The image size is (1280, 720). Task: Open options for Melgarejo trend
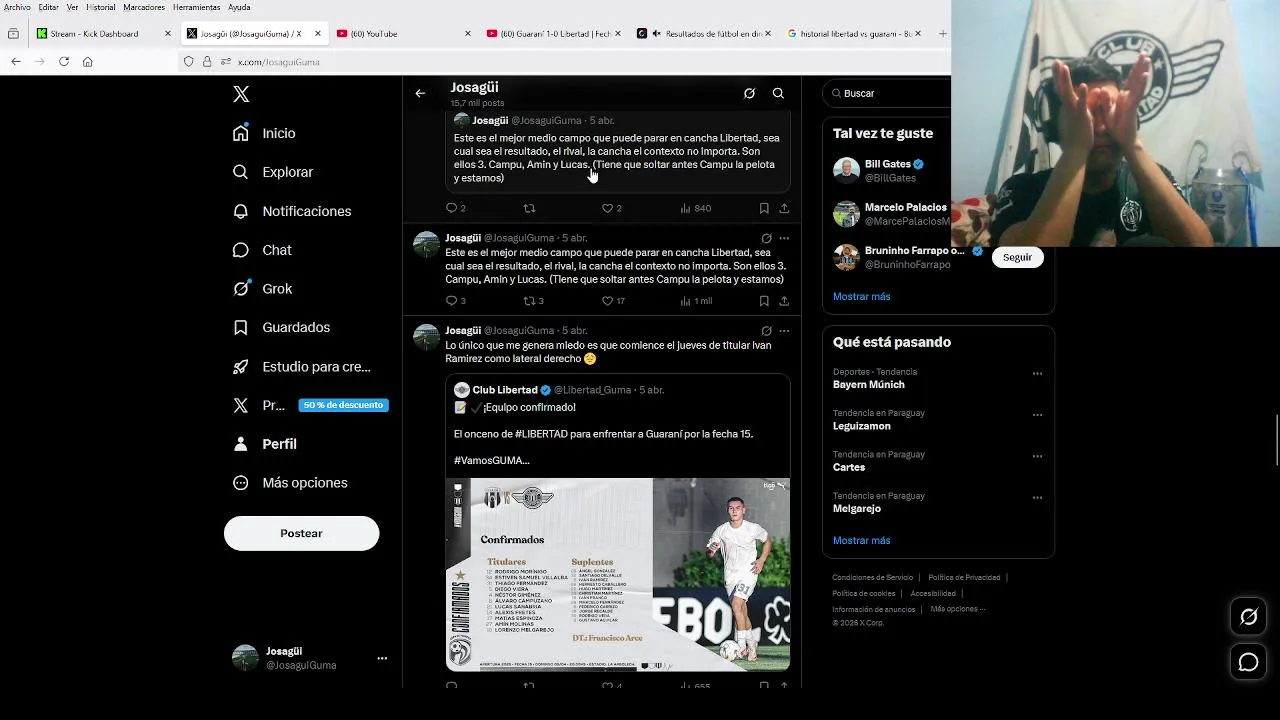coord(1037,497)
